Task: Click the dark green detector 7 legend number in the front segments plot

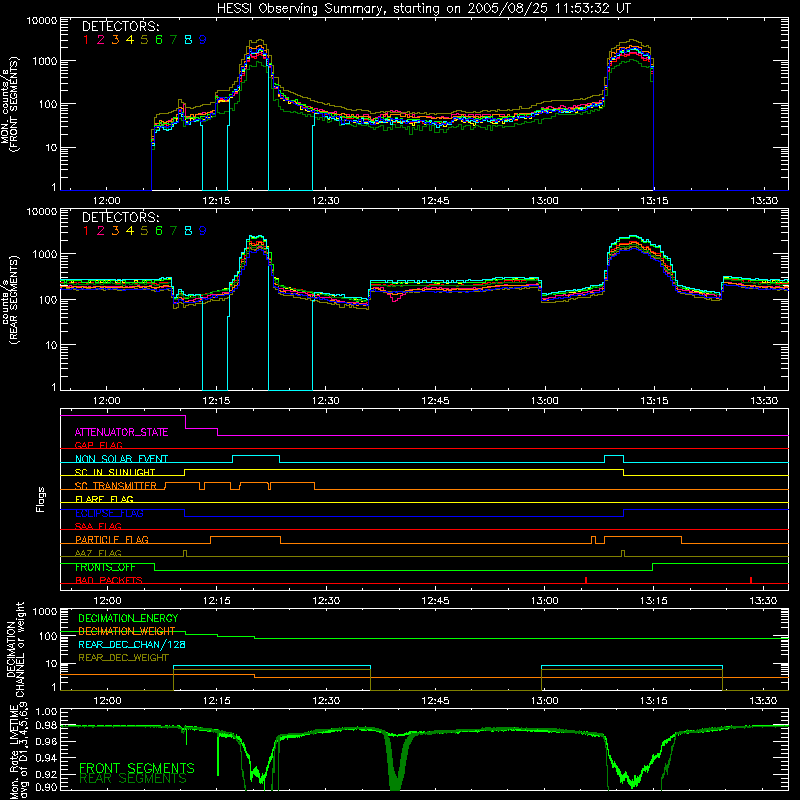Action: tap(173, 40)
